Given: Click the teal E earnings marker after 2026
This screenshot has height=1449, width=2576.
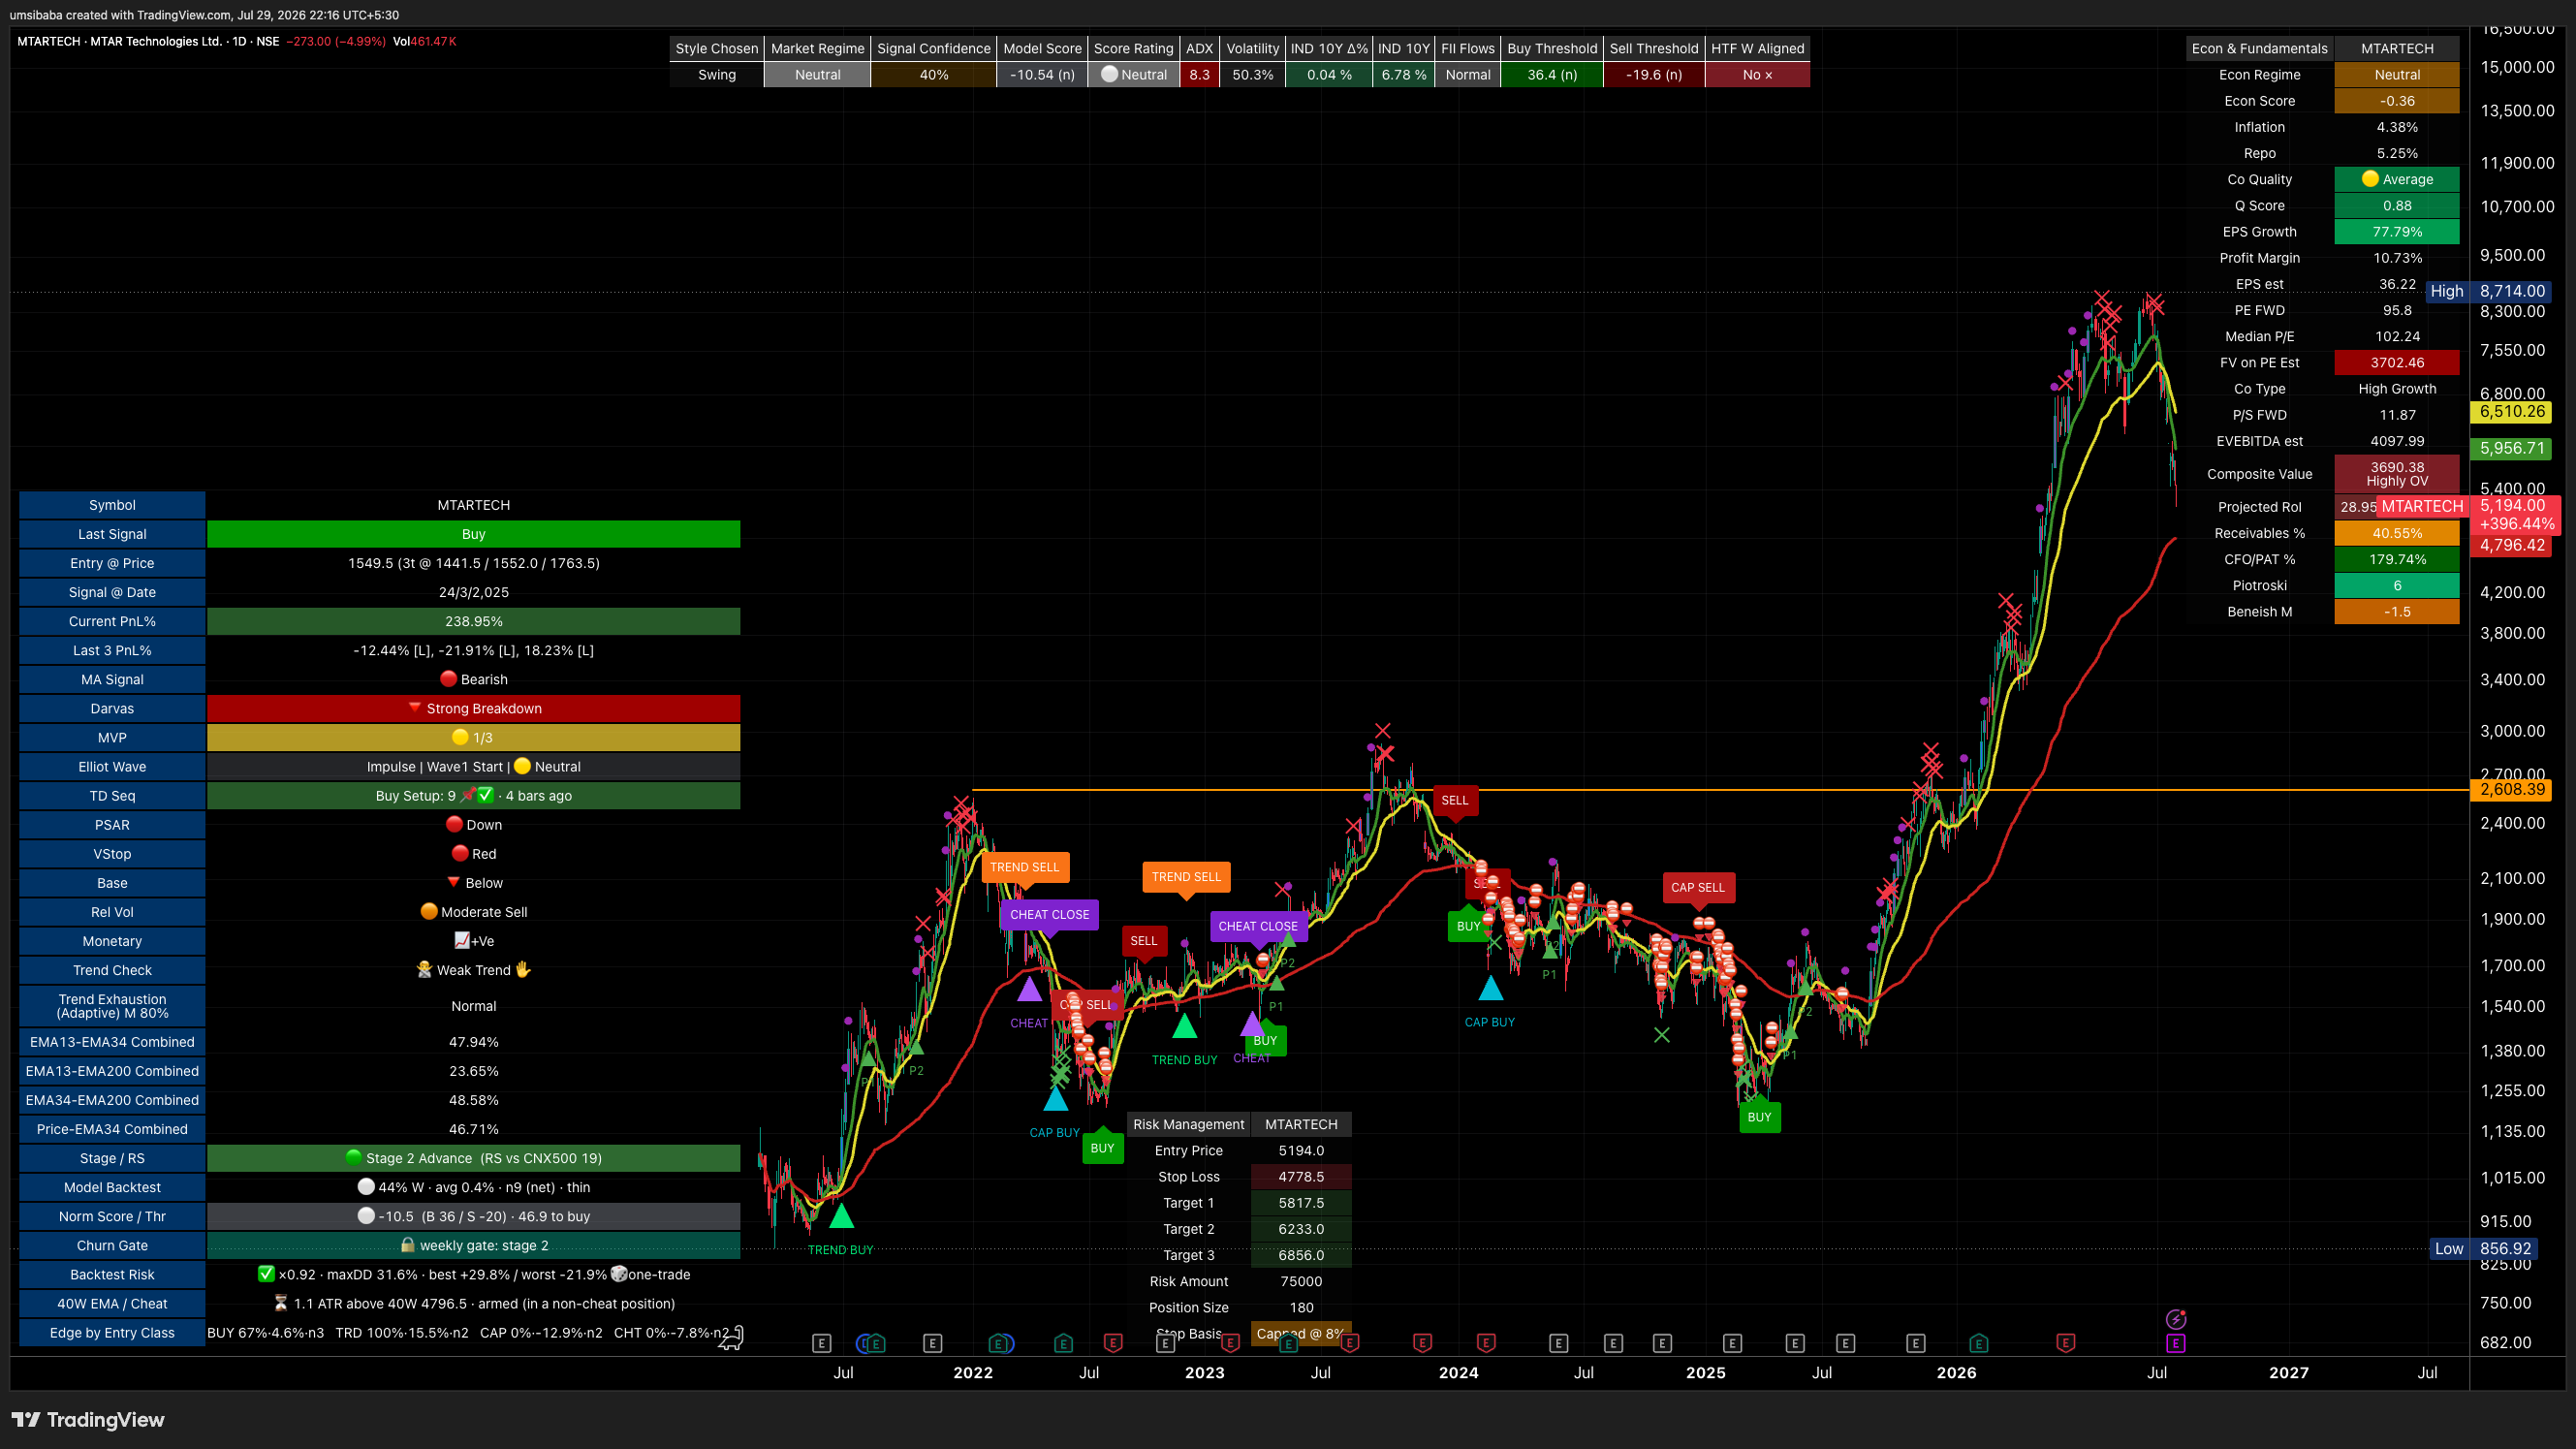Looking at the screenshot, I should (1978, 1343).
